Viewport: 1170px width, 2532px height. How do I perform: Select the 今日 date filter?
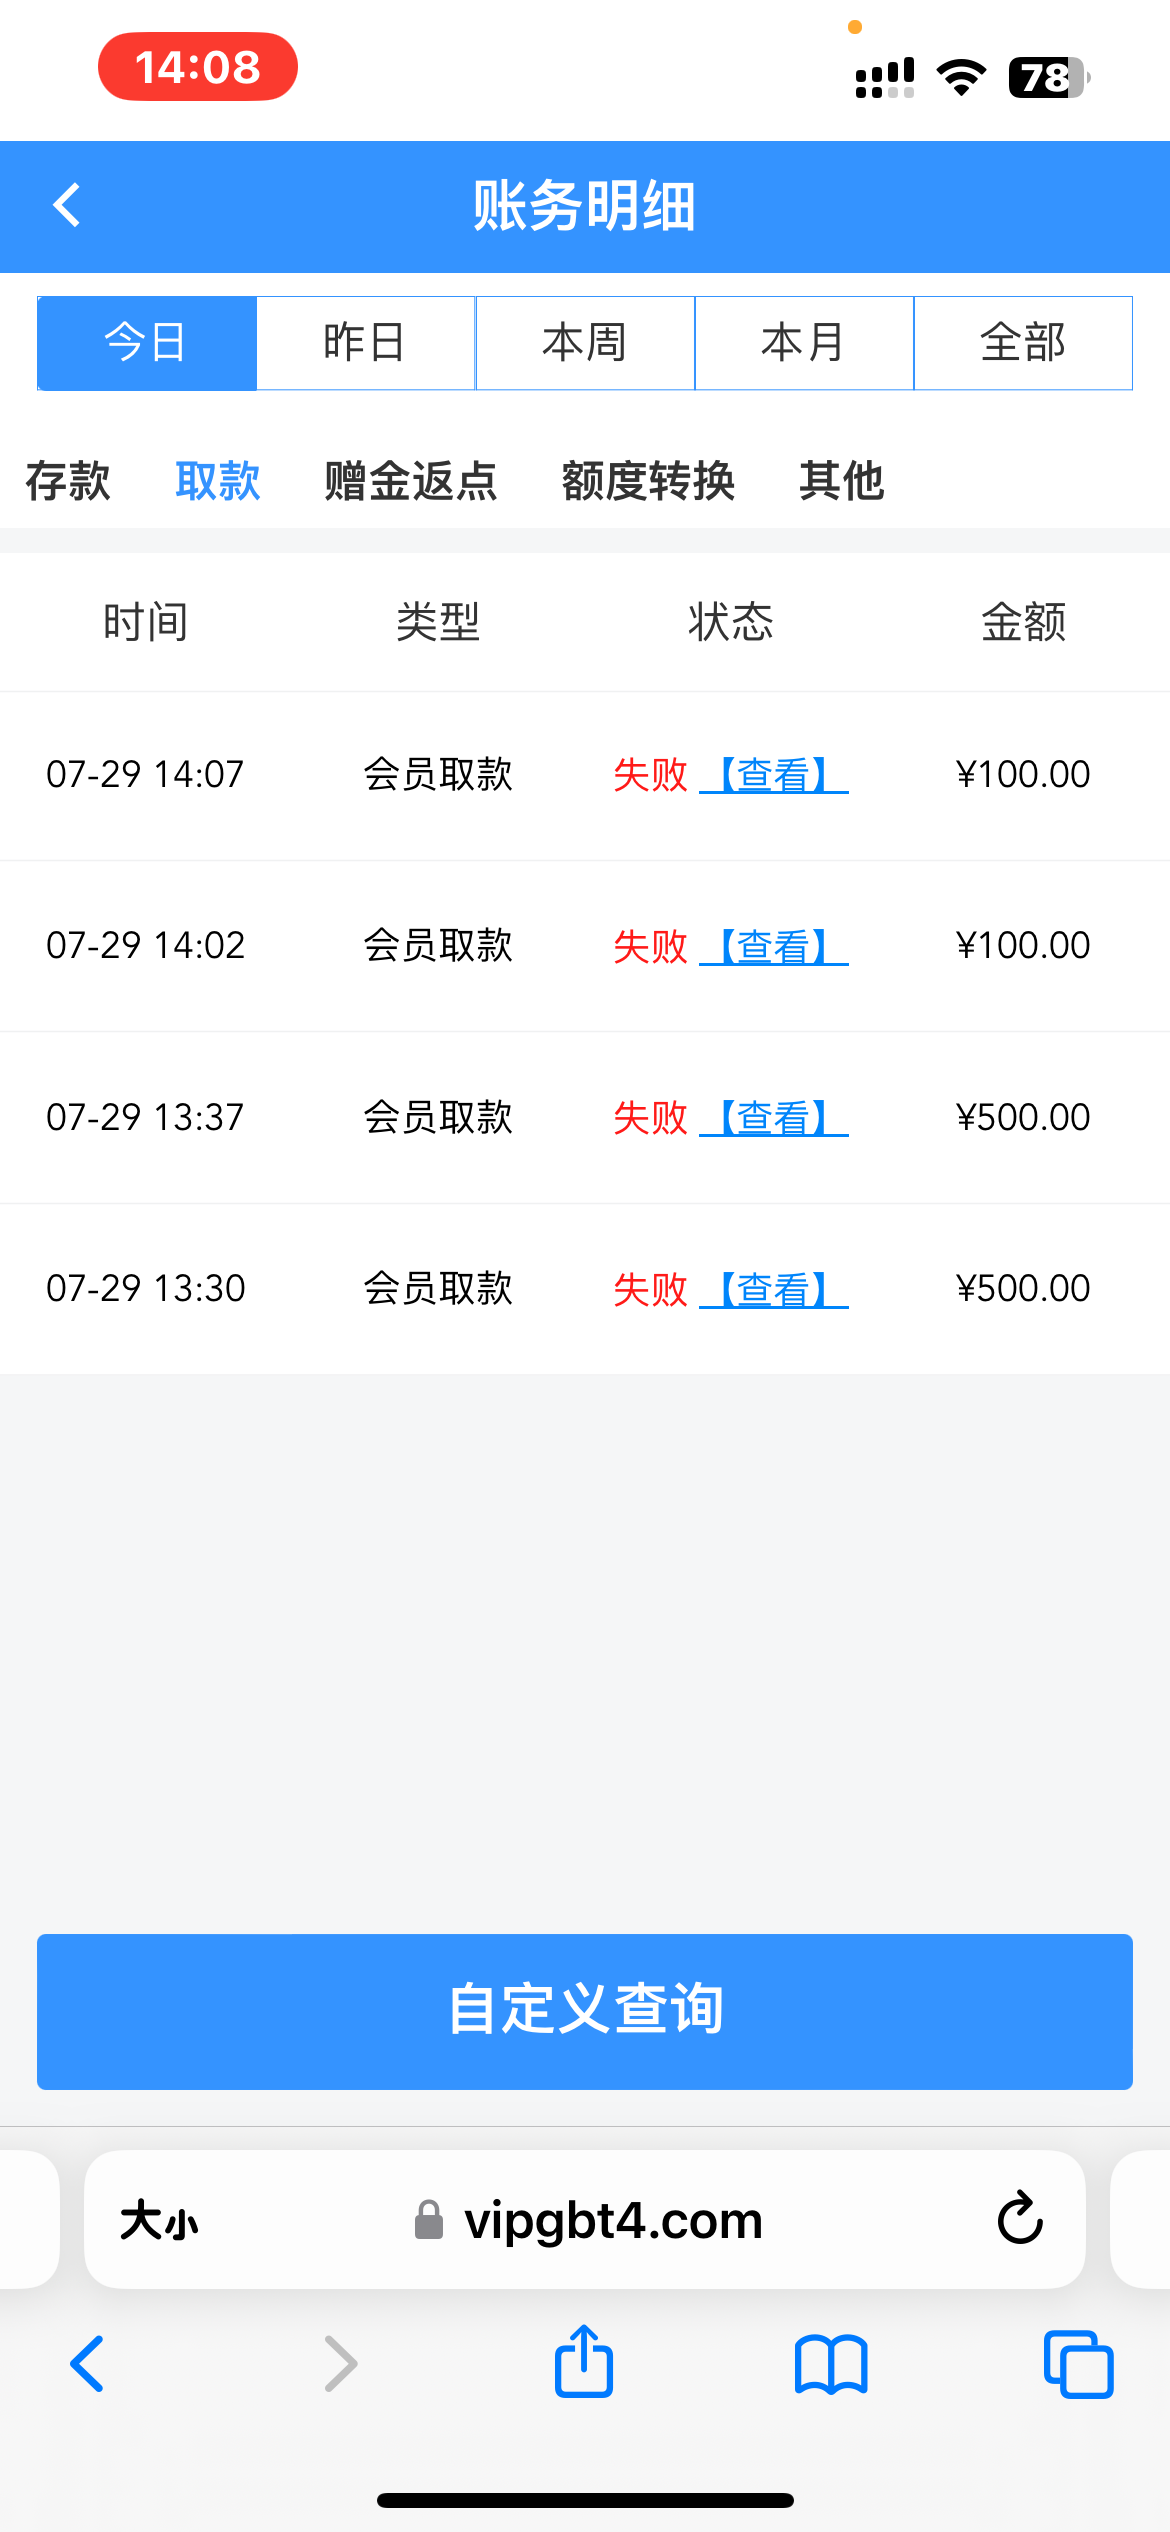click(x=147, y=343)
